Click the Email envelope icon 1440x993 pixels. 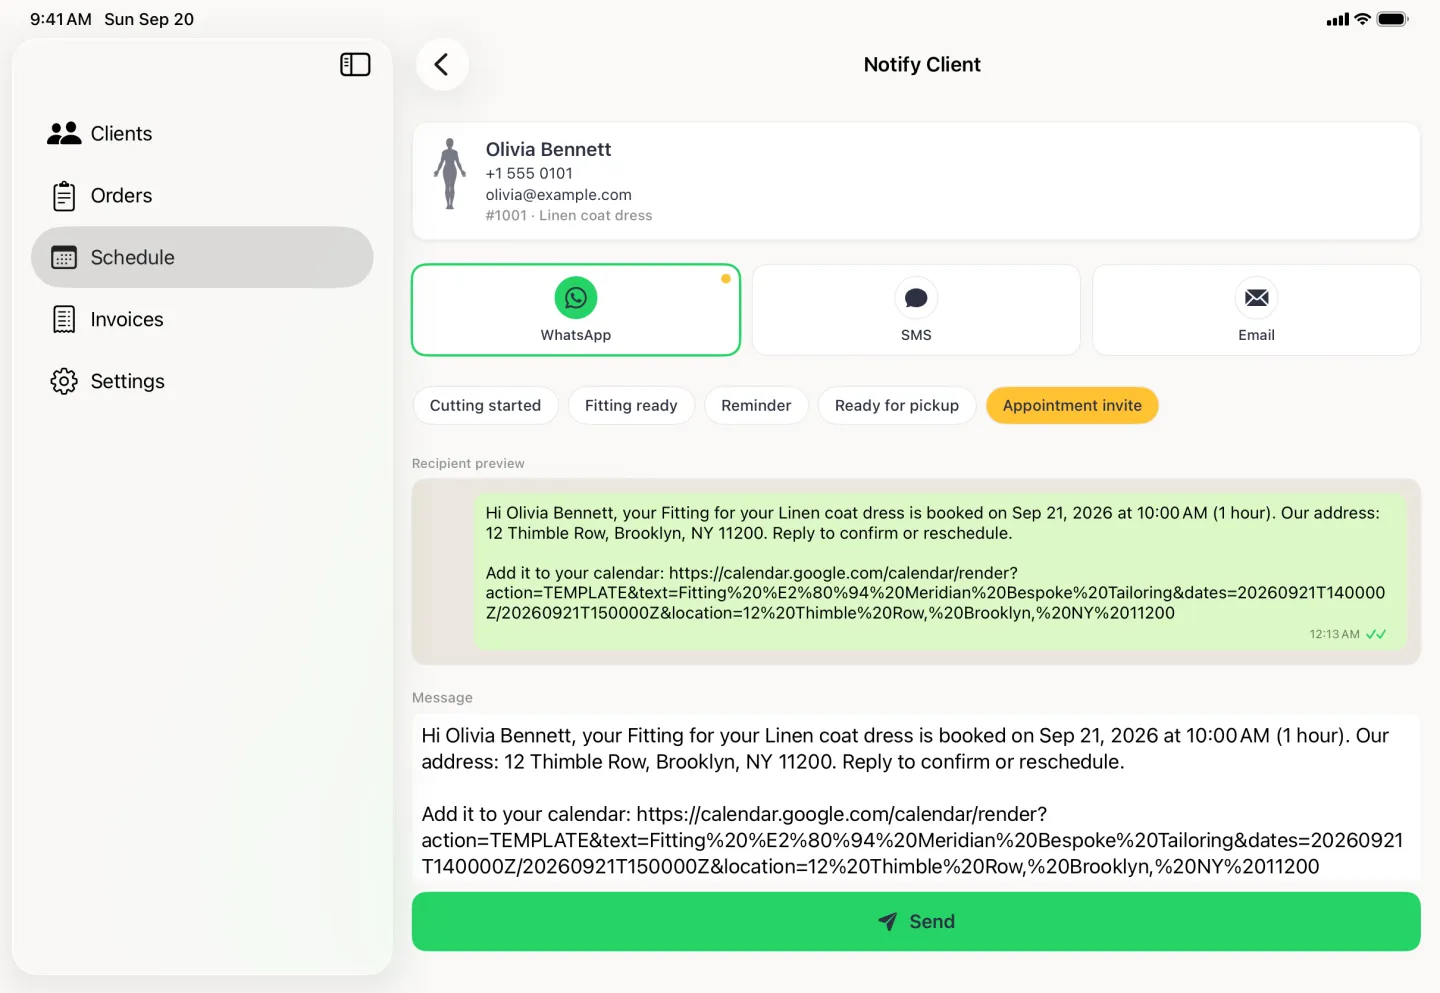[1257, 298]
